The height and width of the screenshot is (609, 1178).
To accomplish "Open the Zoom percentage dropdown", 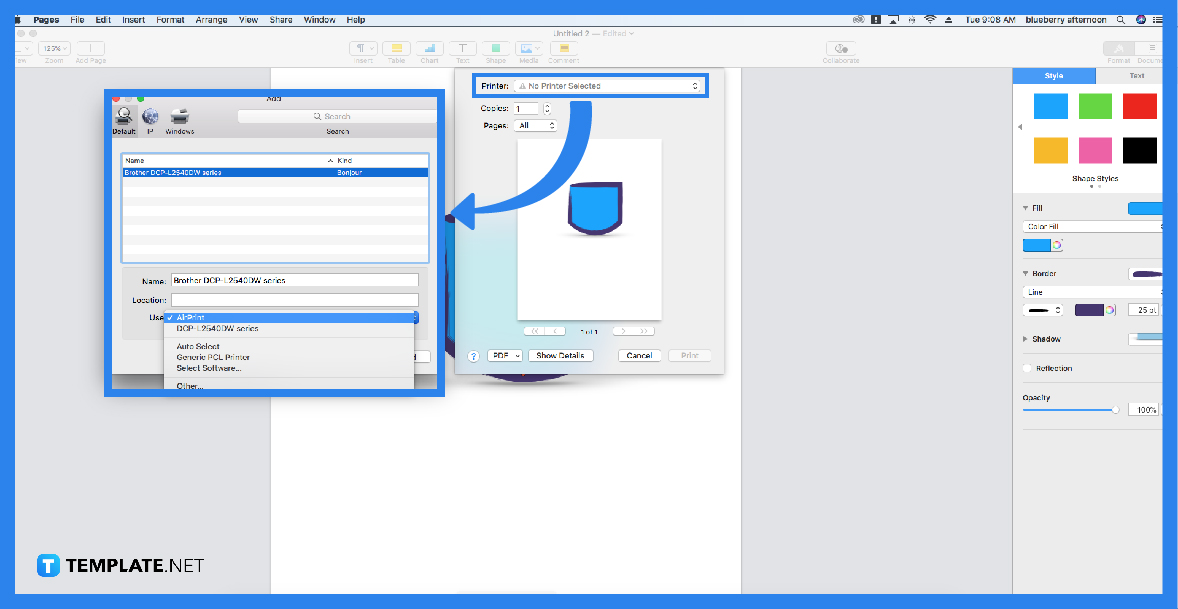I will 55,49.
